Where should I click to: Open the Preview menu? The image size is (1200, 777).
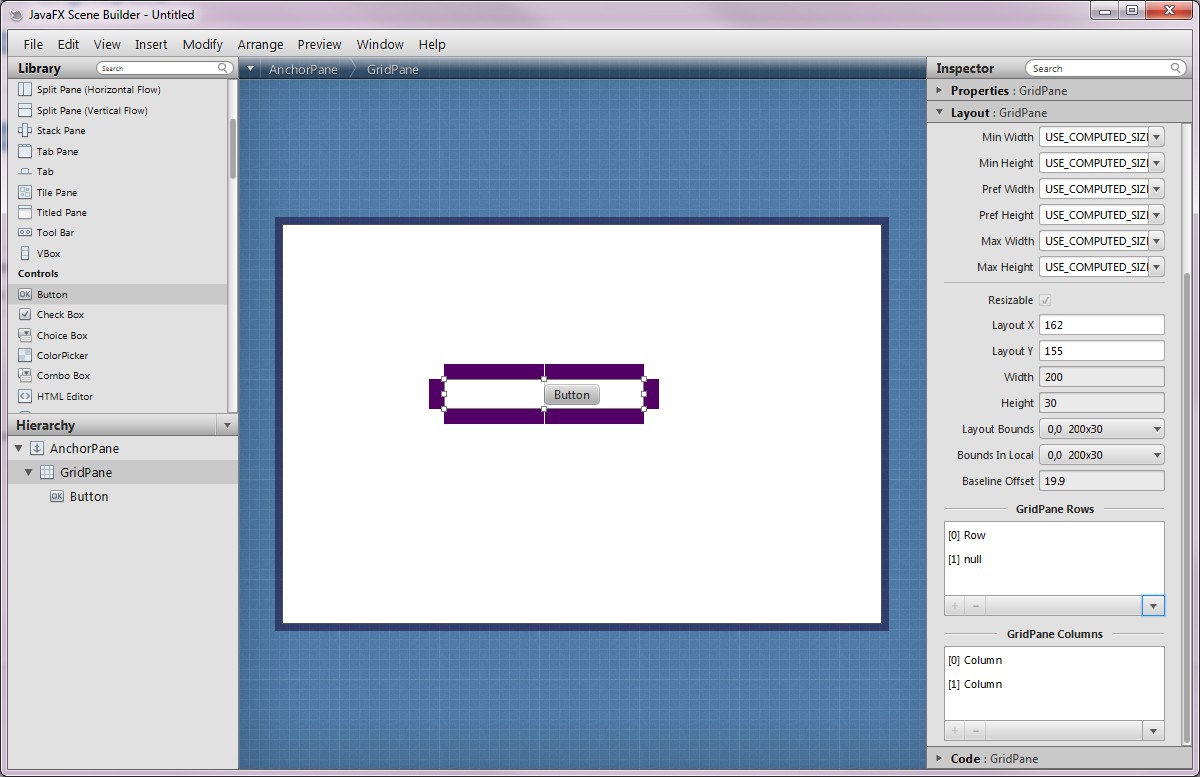(319, 45)
